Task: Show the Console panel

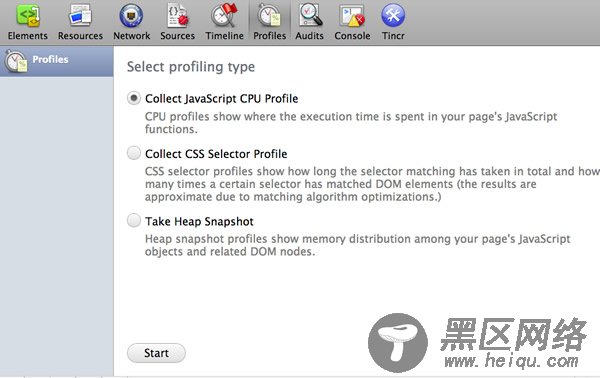Action: [x=352, y=21]
